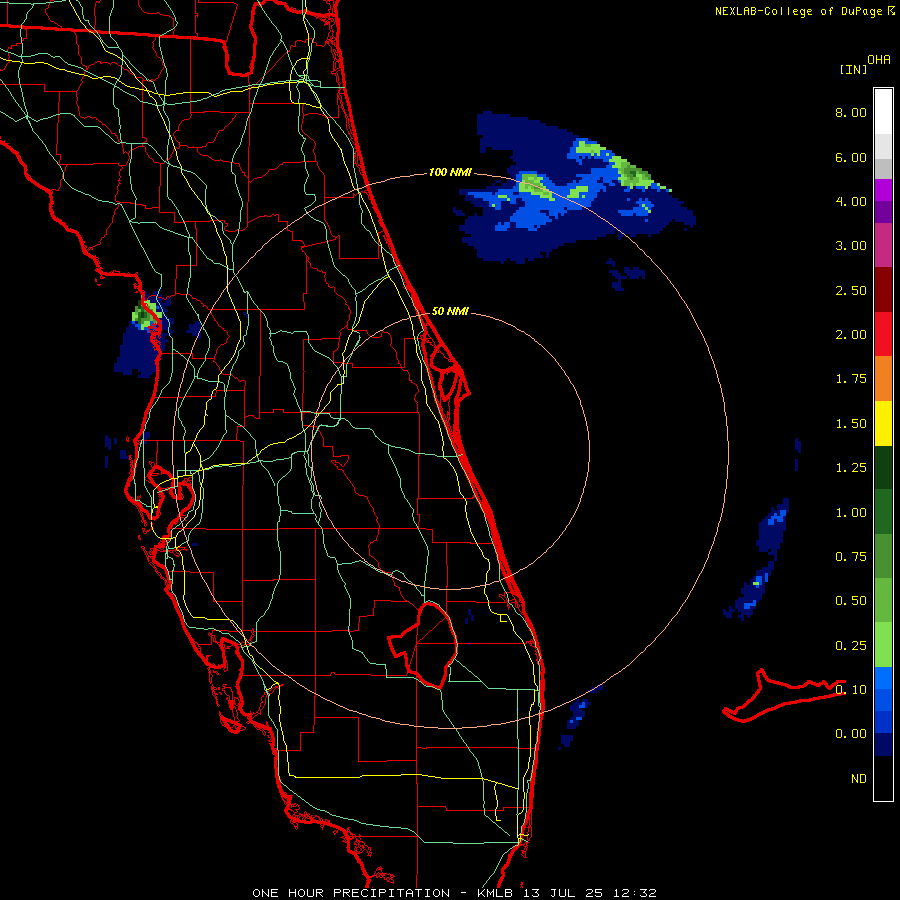Select the dark red swatch below 2.50

click(883, 290)
